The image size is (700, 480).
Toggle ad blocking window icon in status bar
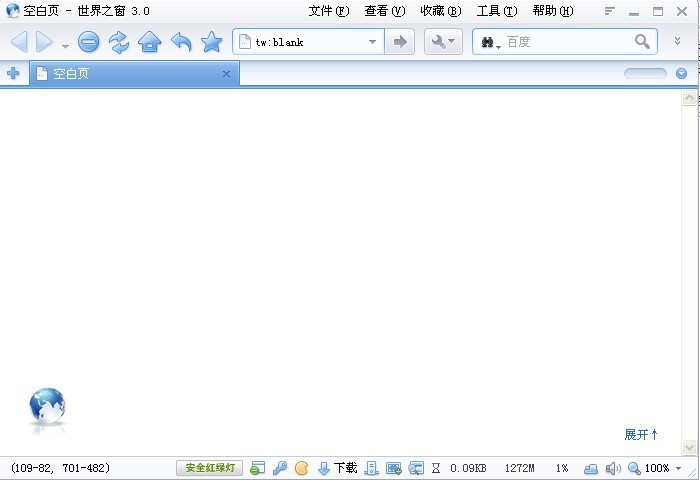258,468
